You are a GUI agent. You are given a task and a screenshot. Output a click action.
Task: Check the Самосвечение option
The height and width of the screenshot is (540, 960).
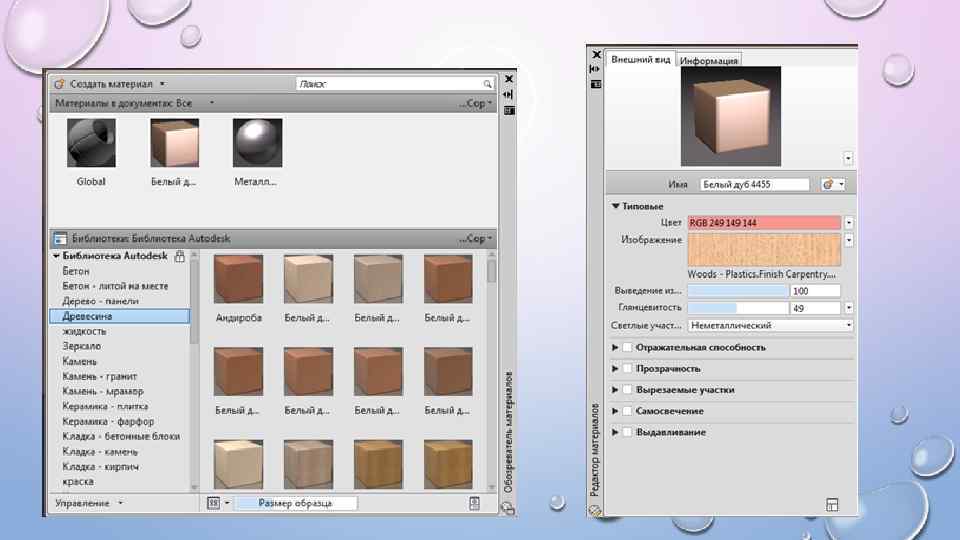pos(627,411)
